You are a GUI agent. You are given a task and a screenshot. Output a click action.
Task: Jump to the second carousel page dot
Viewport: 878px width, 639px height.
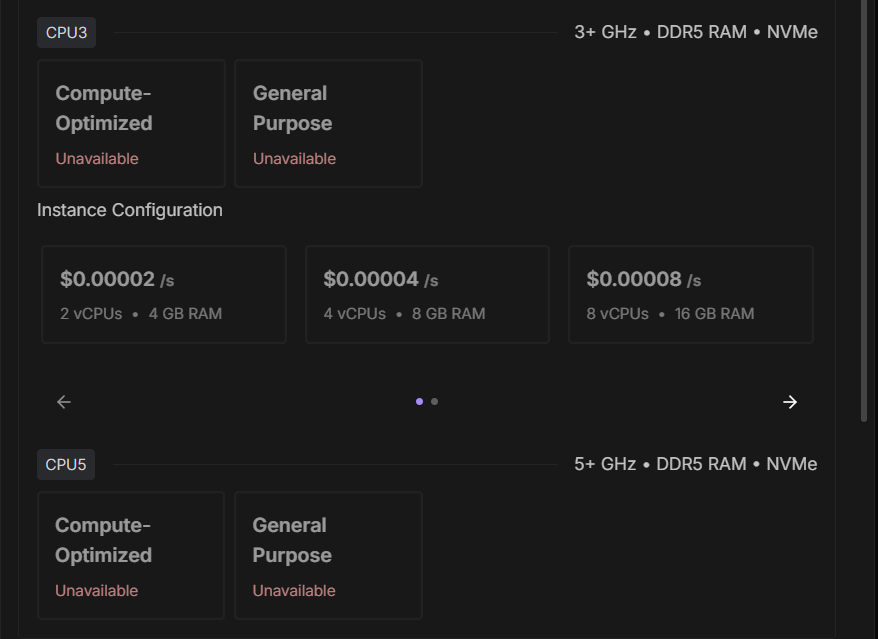coord(434,402)
